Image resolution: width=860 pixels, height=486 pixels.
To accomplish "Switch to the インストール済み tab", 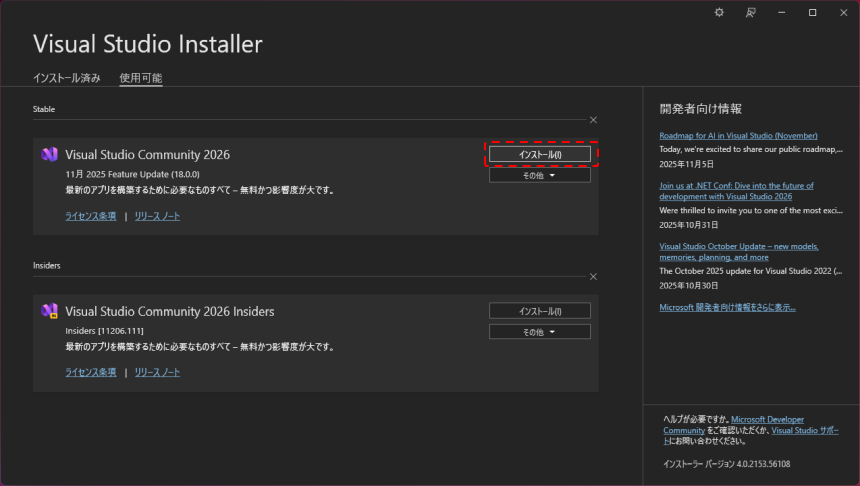I will [x=66, y=78].
